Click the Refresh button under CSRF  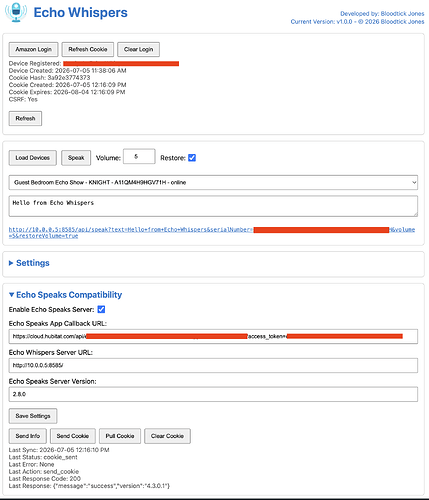tap(25, 118)
